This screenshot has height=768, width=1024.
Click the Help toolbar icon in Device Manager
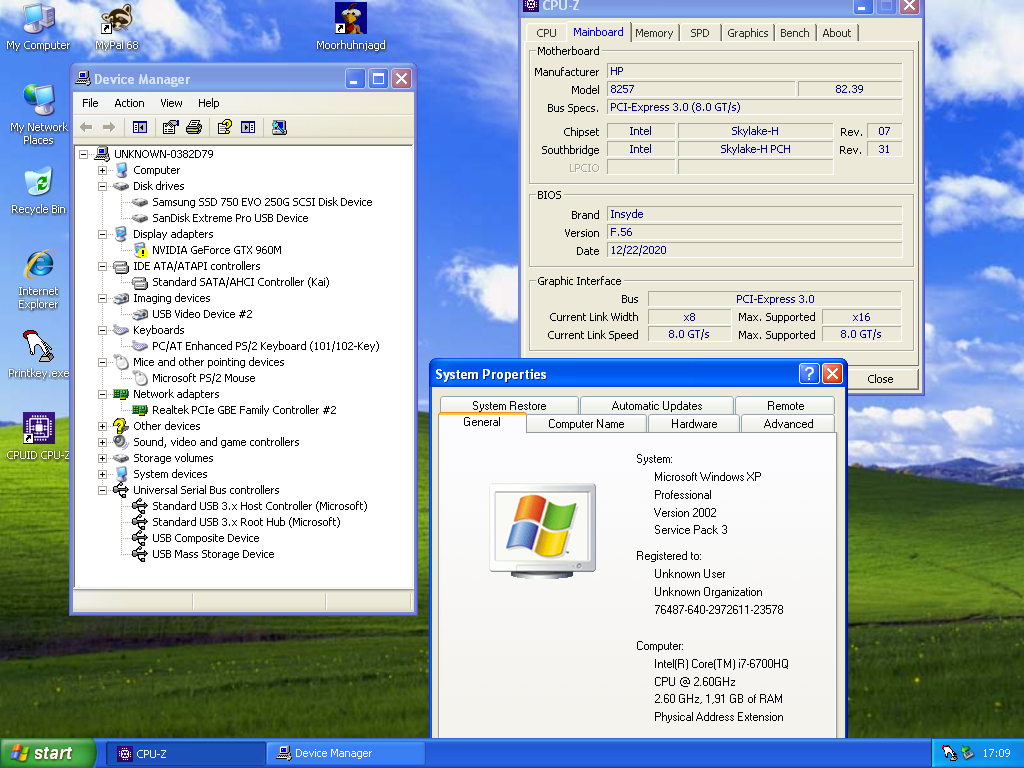pos(224,127)
